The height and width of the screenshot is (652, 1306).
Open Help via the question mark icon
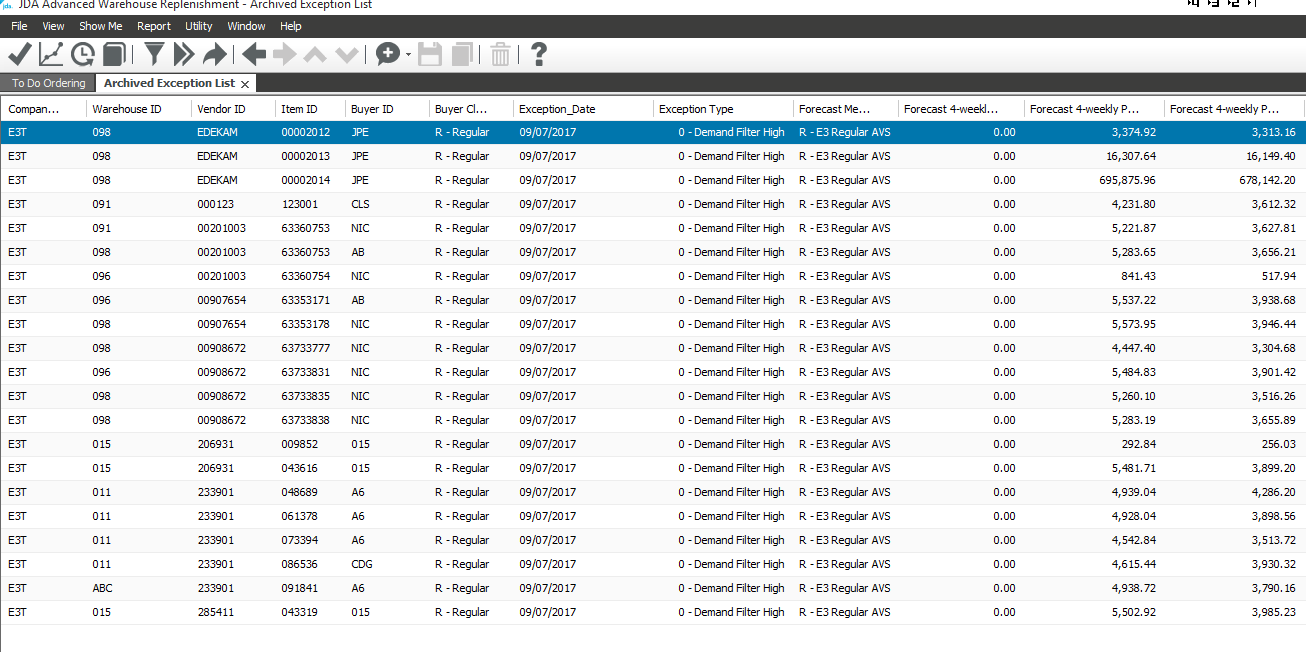click(538, 55)
